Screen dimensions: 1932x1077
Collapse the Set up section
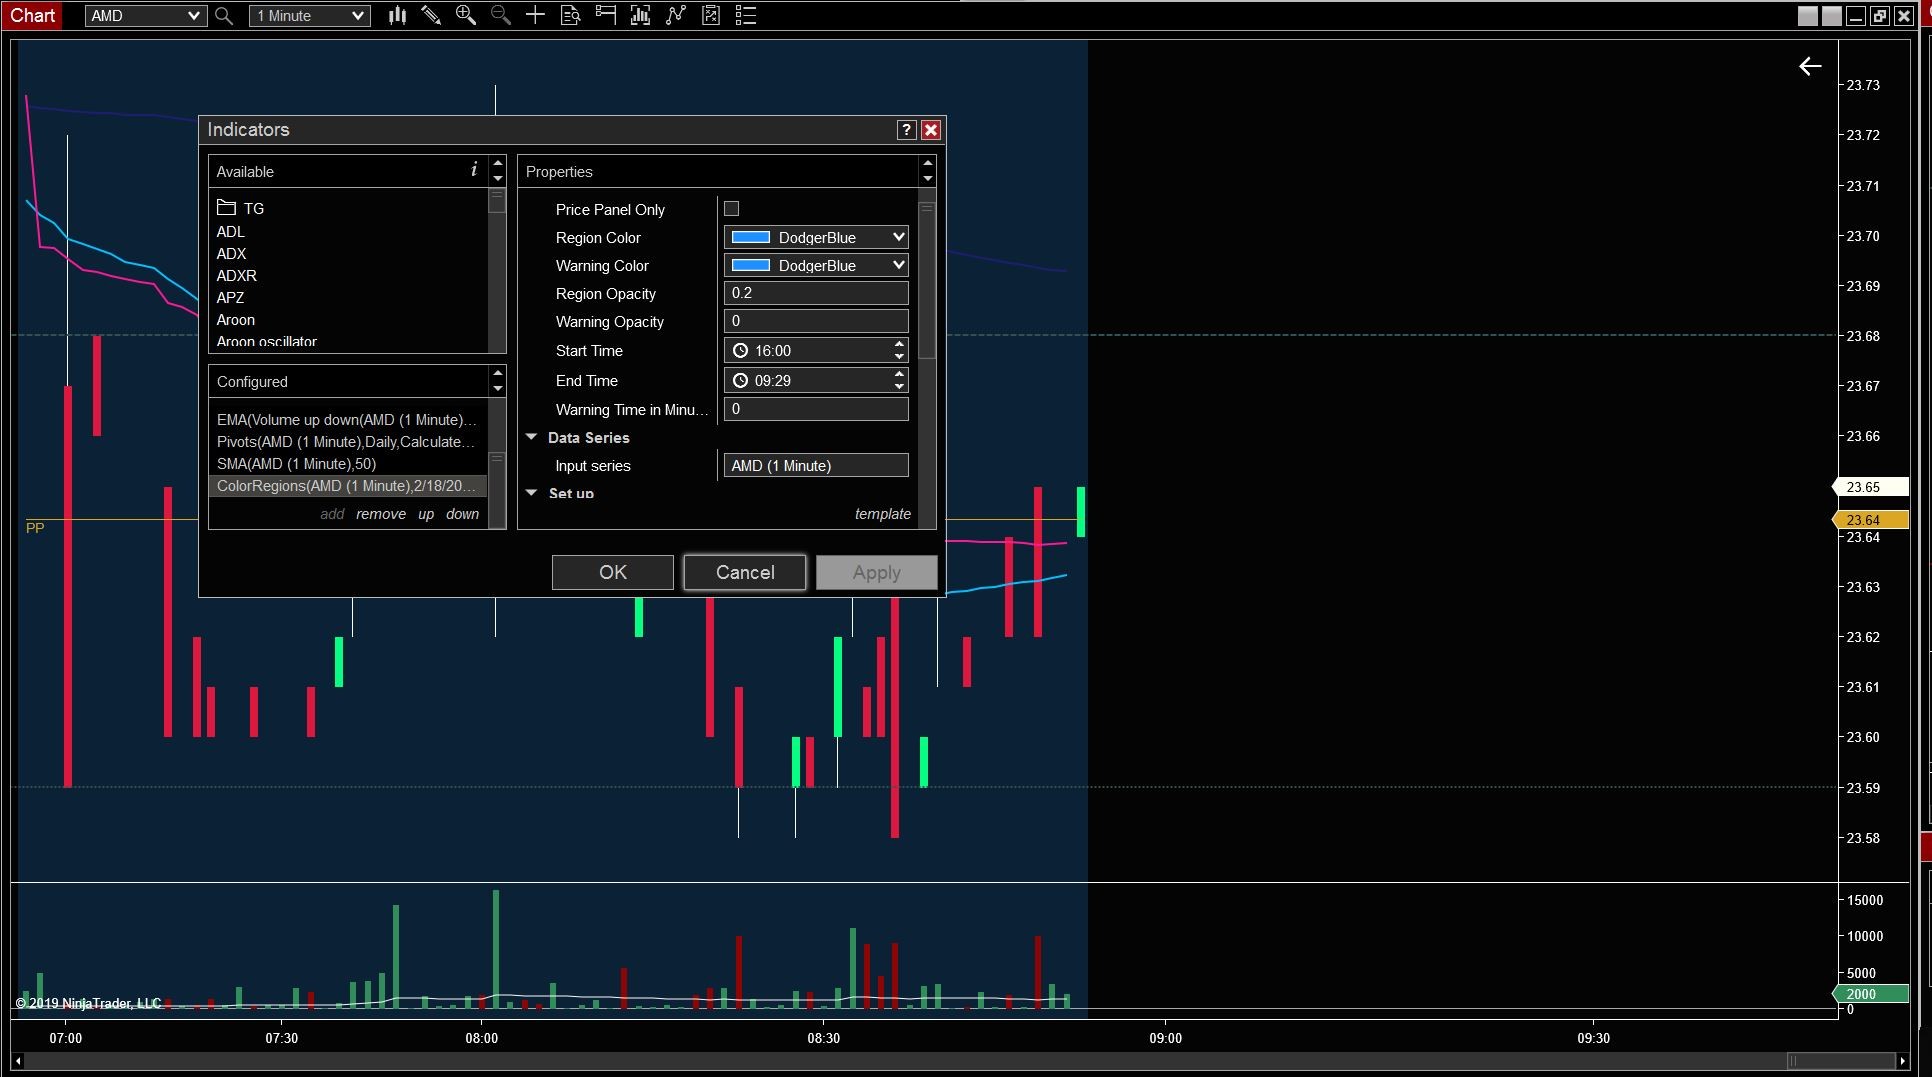coord(532,493)
